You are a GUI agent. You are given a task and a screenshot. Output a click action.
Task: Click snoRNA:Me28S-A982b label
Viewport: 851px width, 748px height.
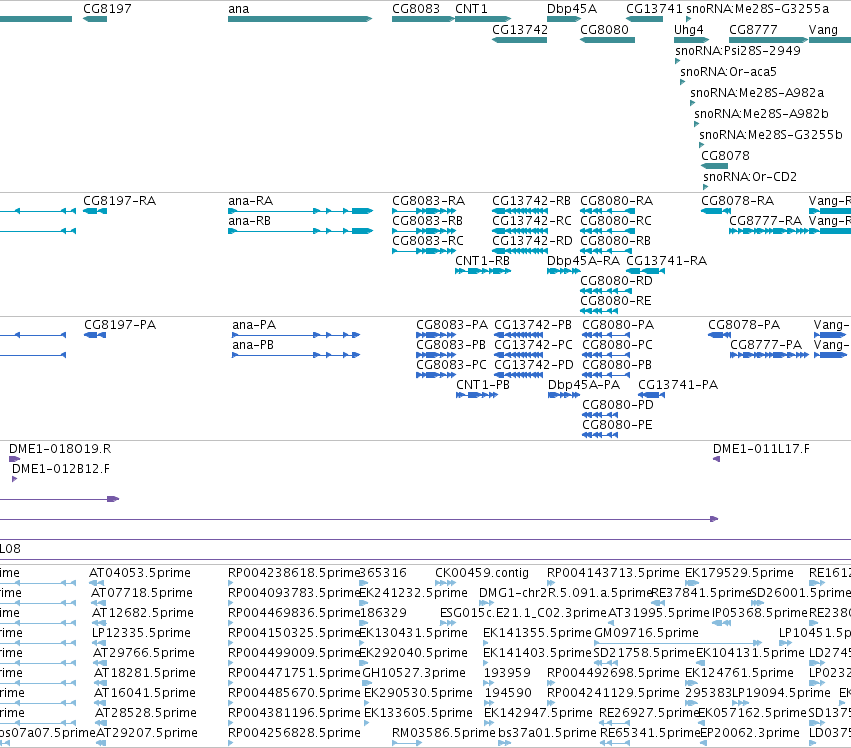pyautogui.click(x=761, y=114)
